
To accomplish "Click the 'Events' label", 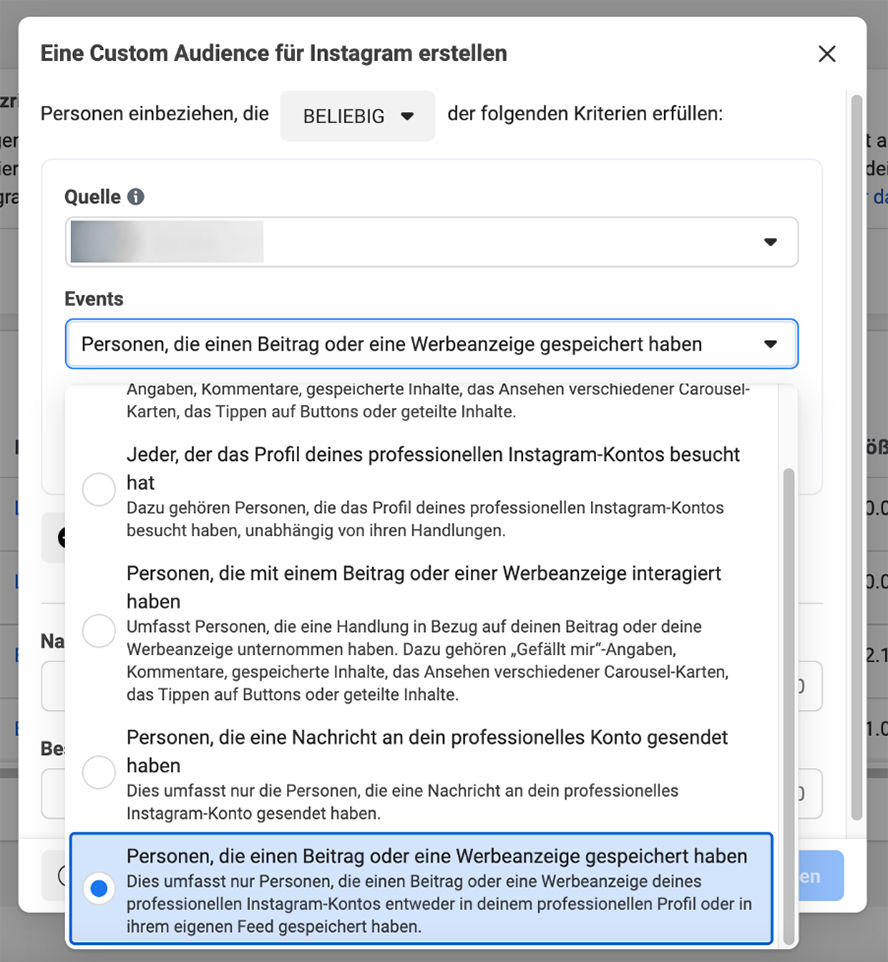I will click(x=94, y=299).
